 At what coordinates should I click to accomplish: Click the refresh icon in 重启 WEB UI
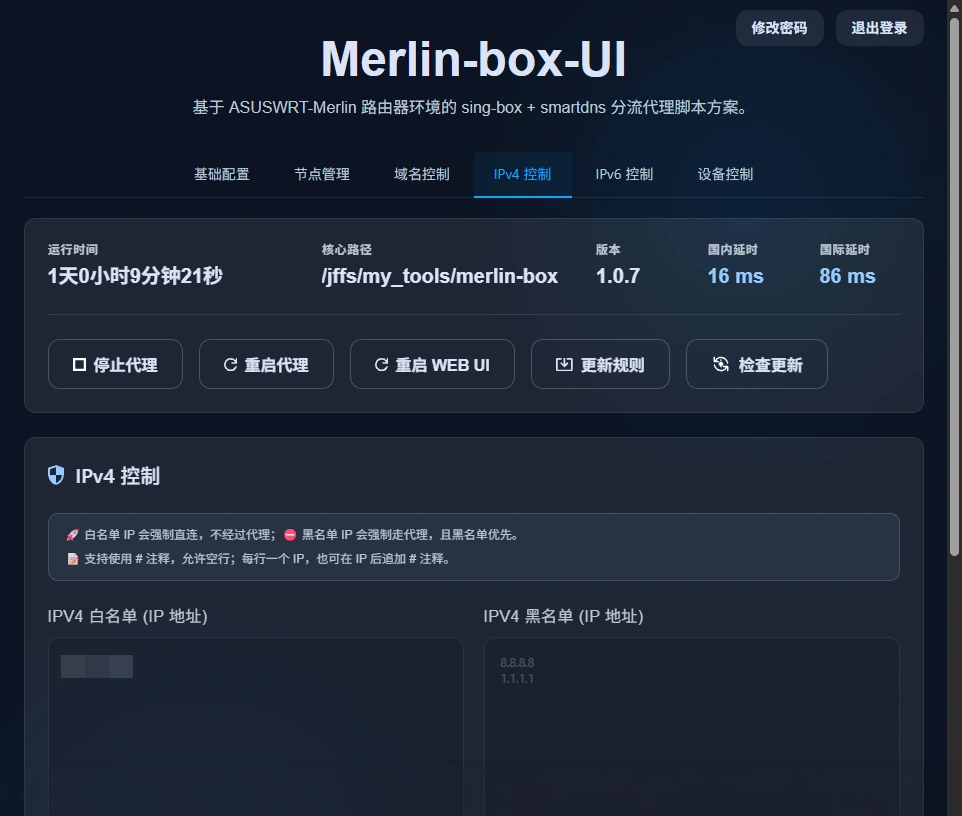tap(381, 365)
